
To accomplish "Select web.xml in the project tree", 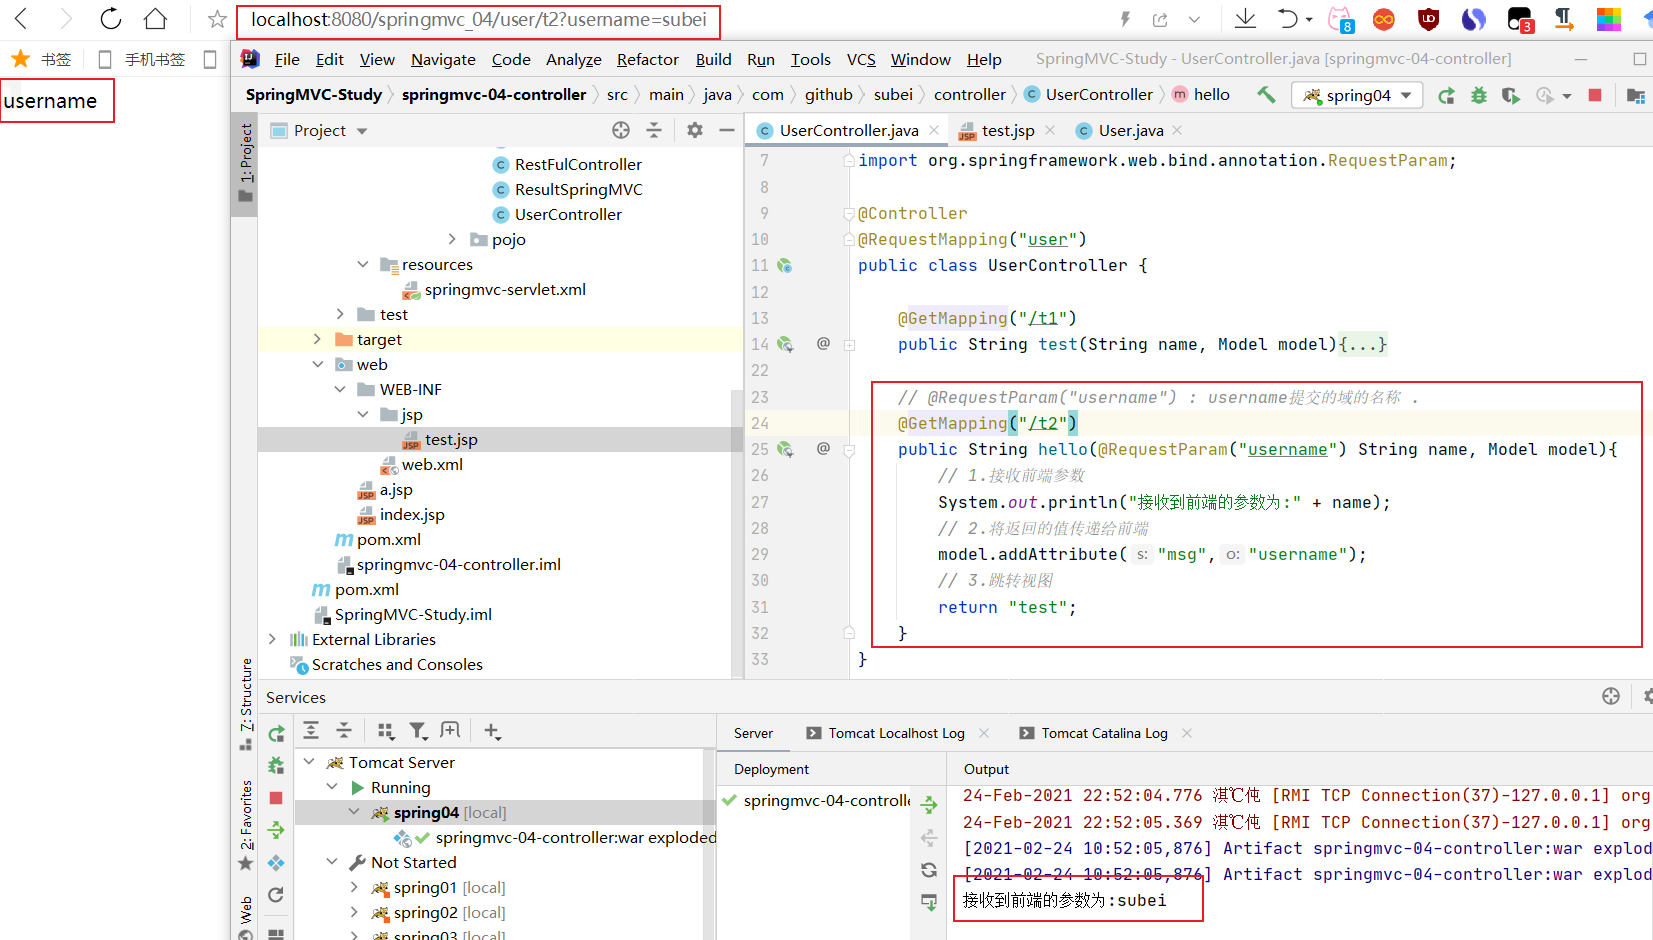I will click(432, 464).
